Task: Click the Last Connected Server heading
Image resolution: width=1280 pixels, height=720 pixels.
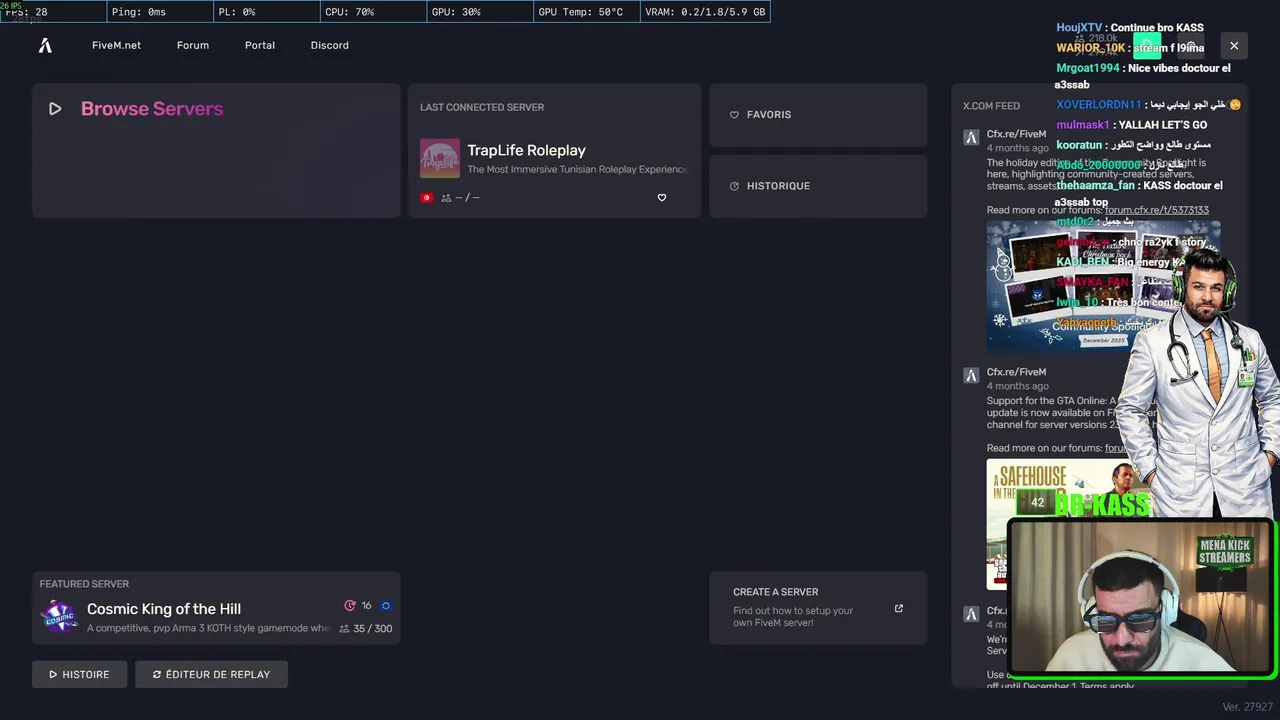Action: [482, 107]
